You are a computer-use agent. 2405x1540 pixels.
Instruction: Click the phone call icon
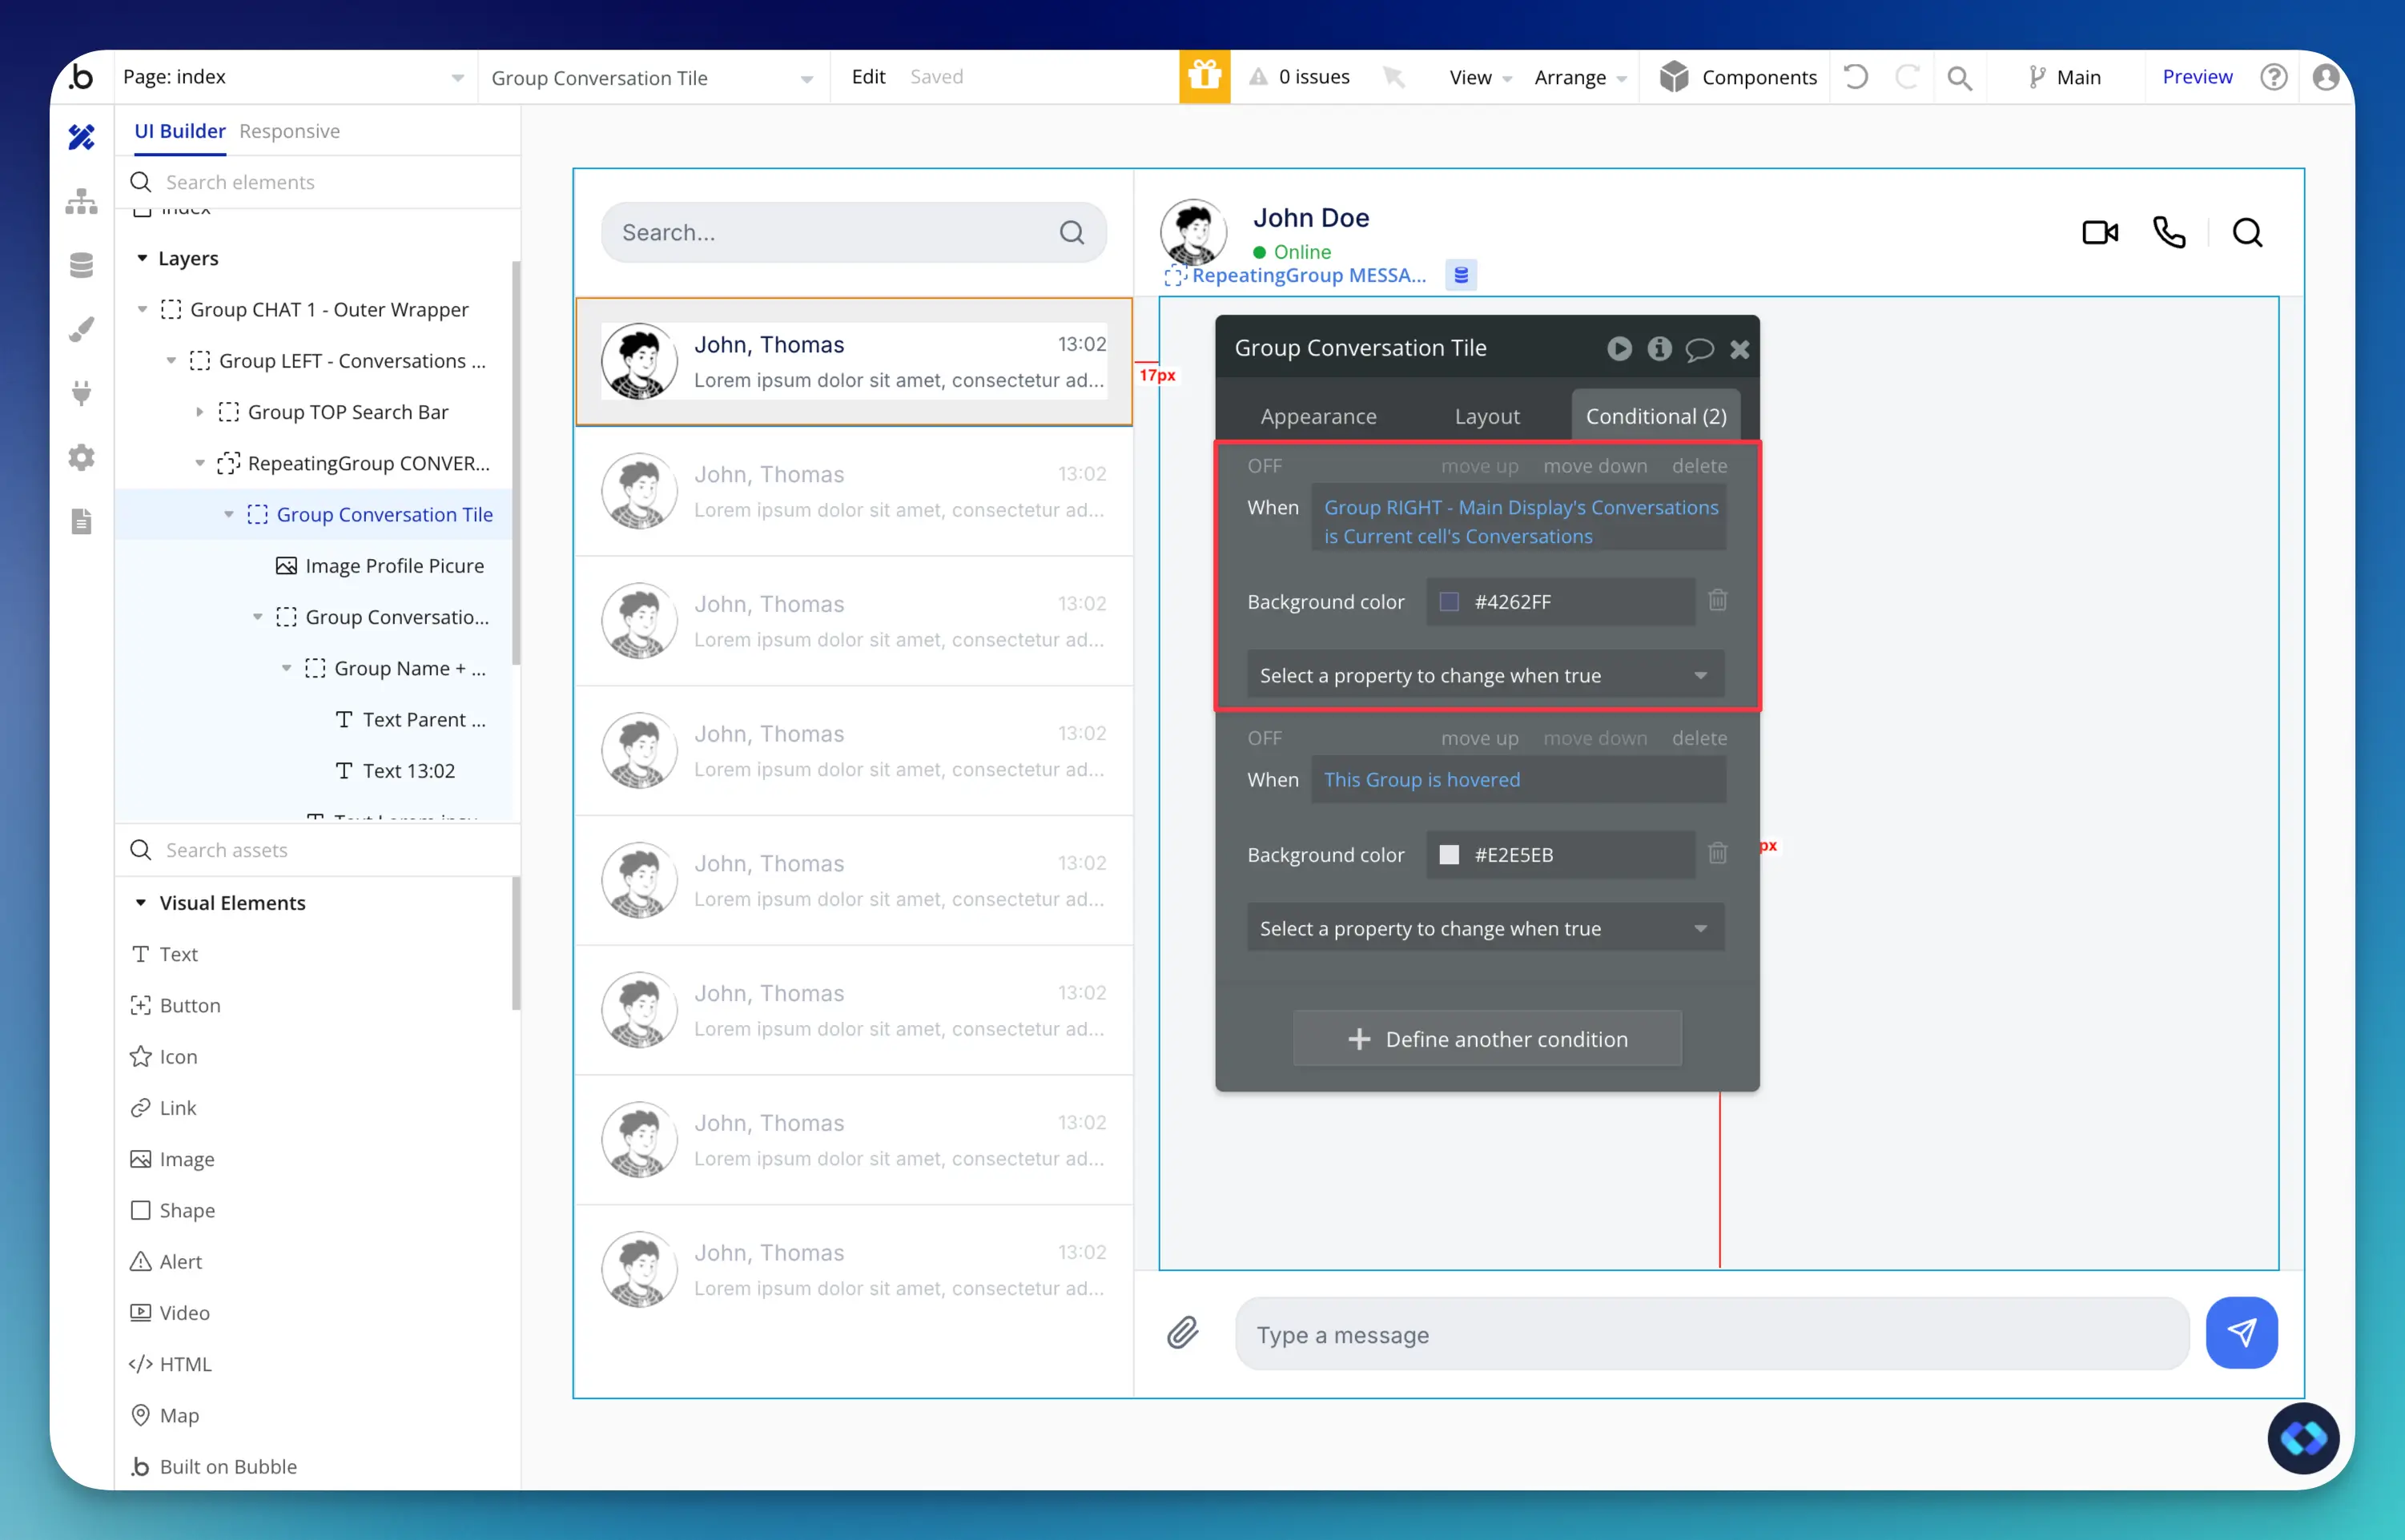pyautogui.click(x=2169, y=233)
